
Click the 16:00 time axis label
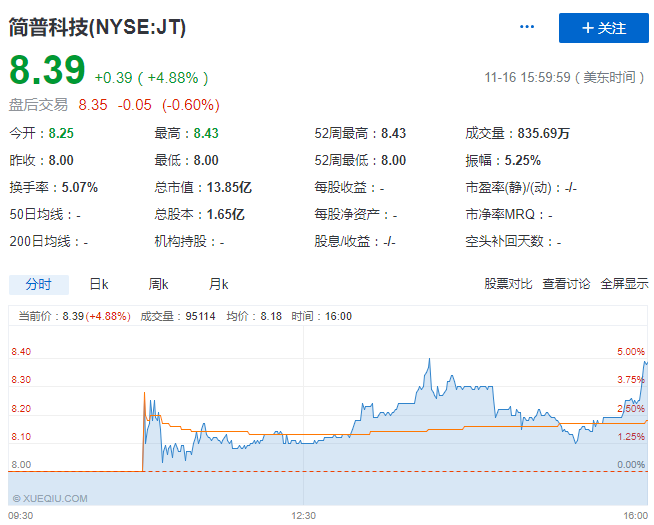tap(635, 516)
